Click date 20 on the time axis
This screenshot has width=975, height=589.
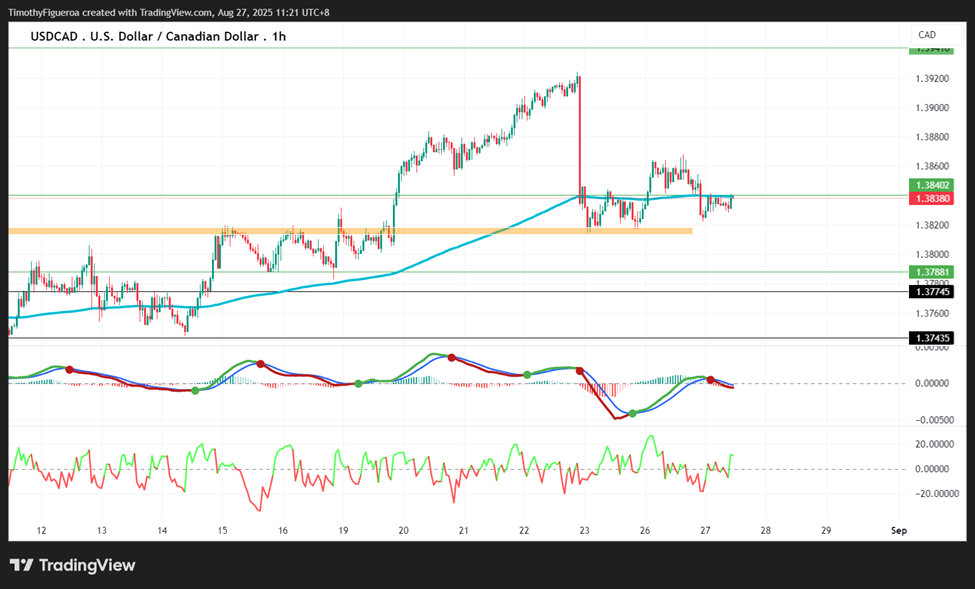404,531
